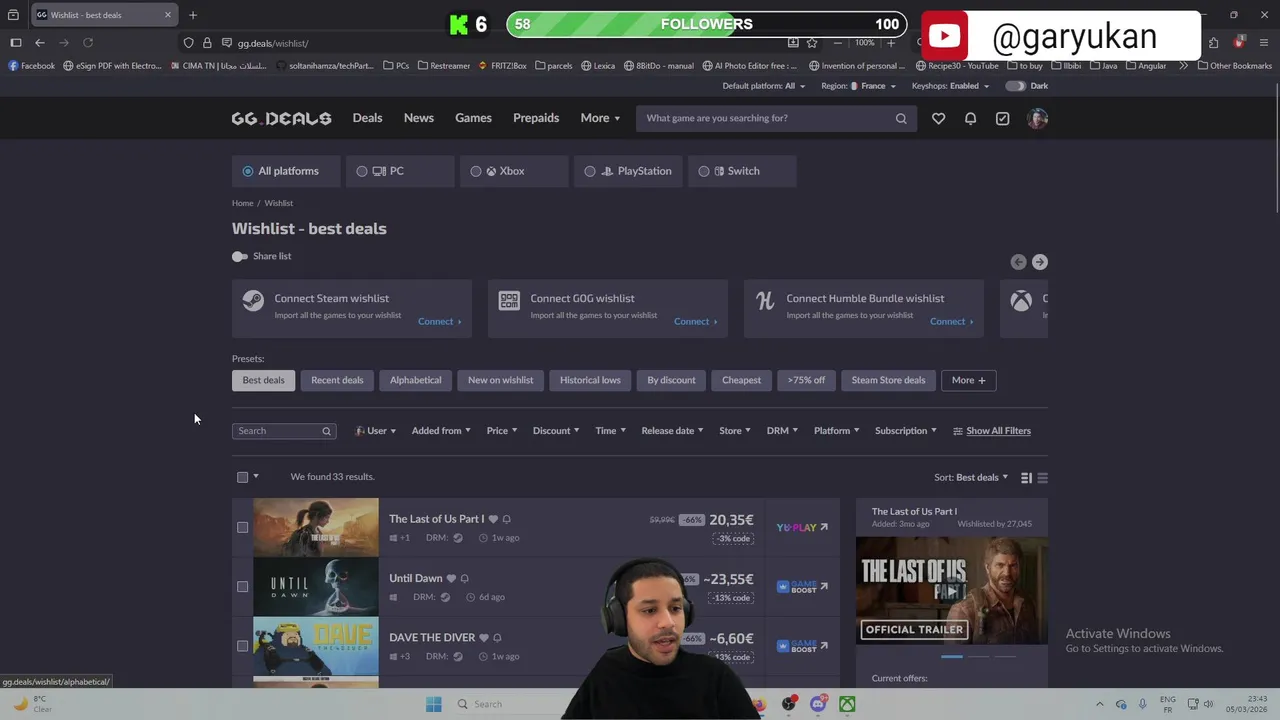
Task: Expand the DRM filter dropdown
Action: (782, 431)
